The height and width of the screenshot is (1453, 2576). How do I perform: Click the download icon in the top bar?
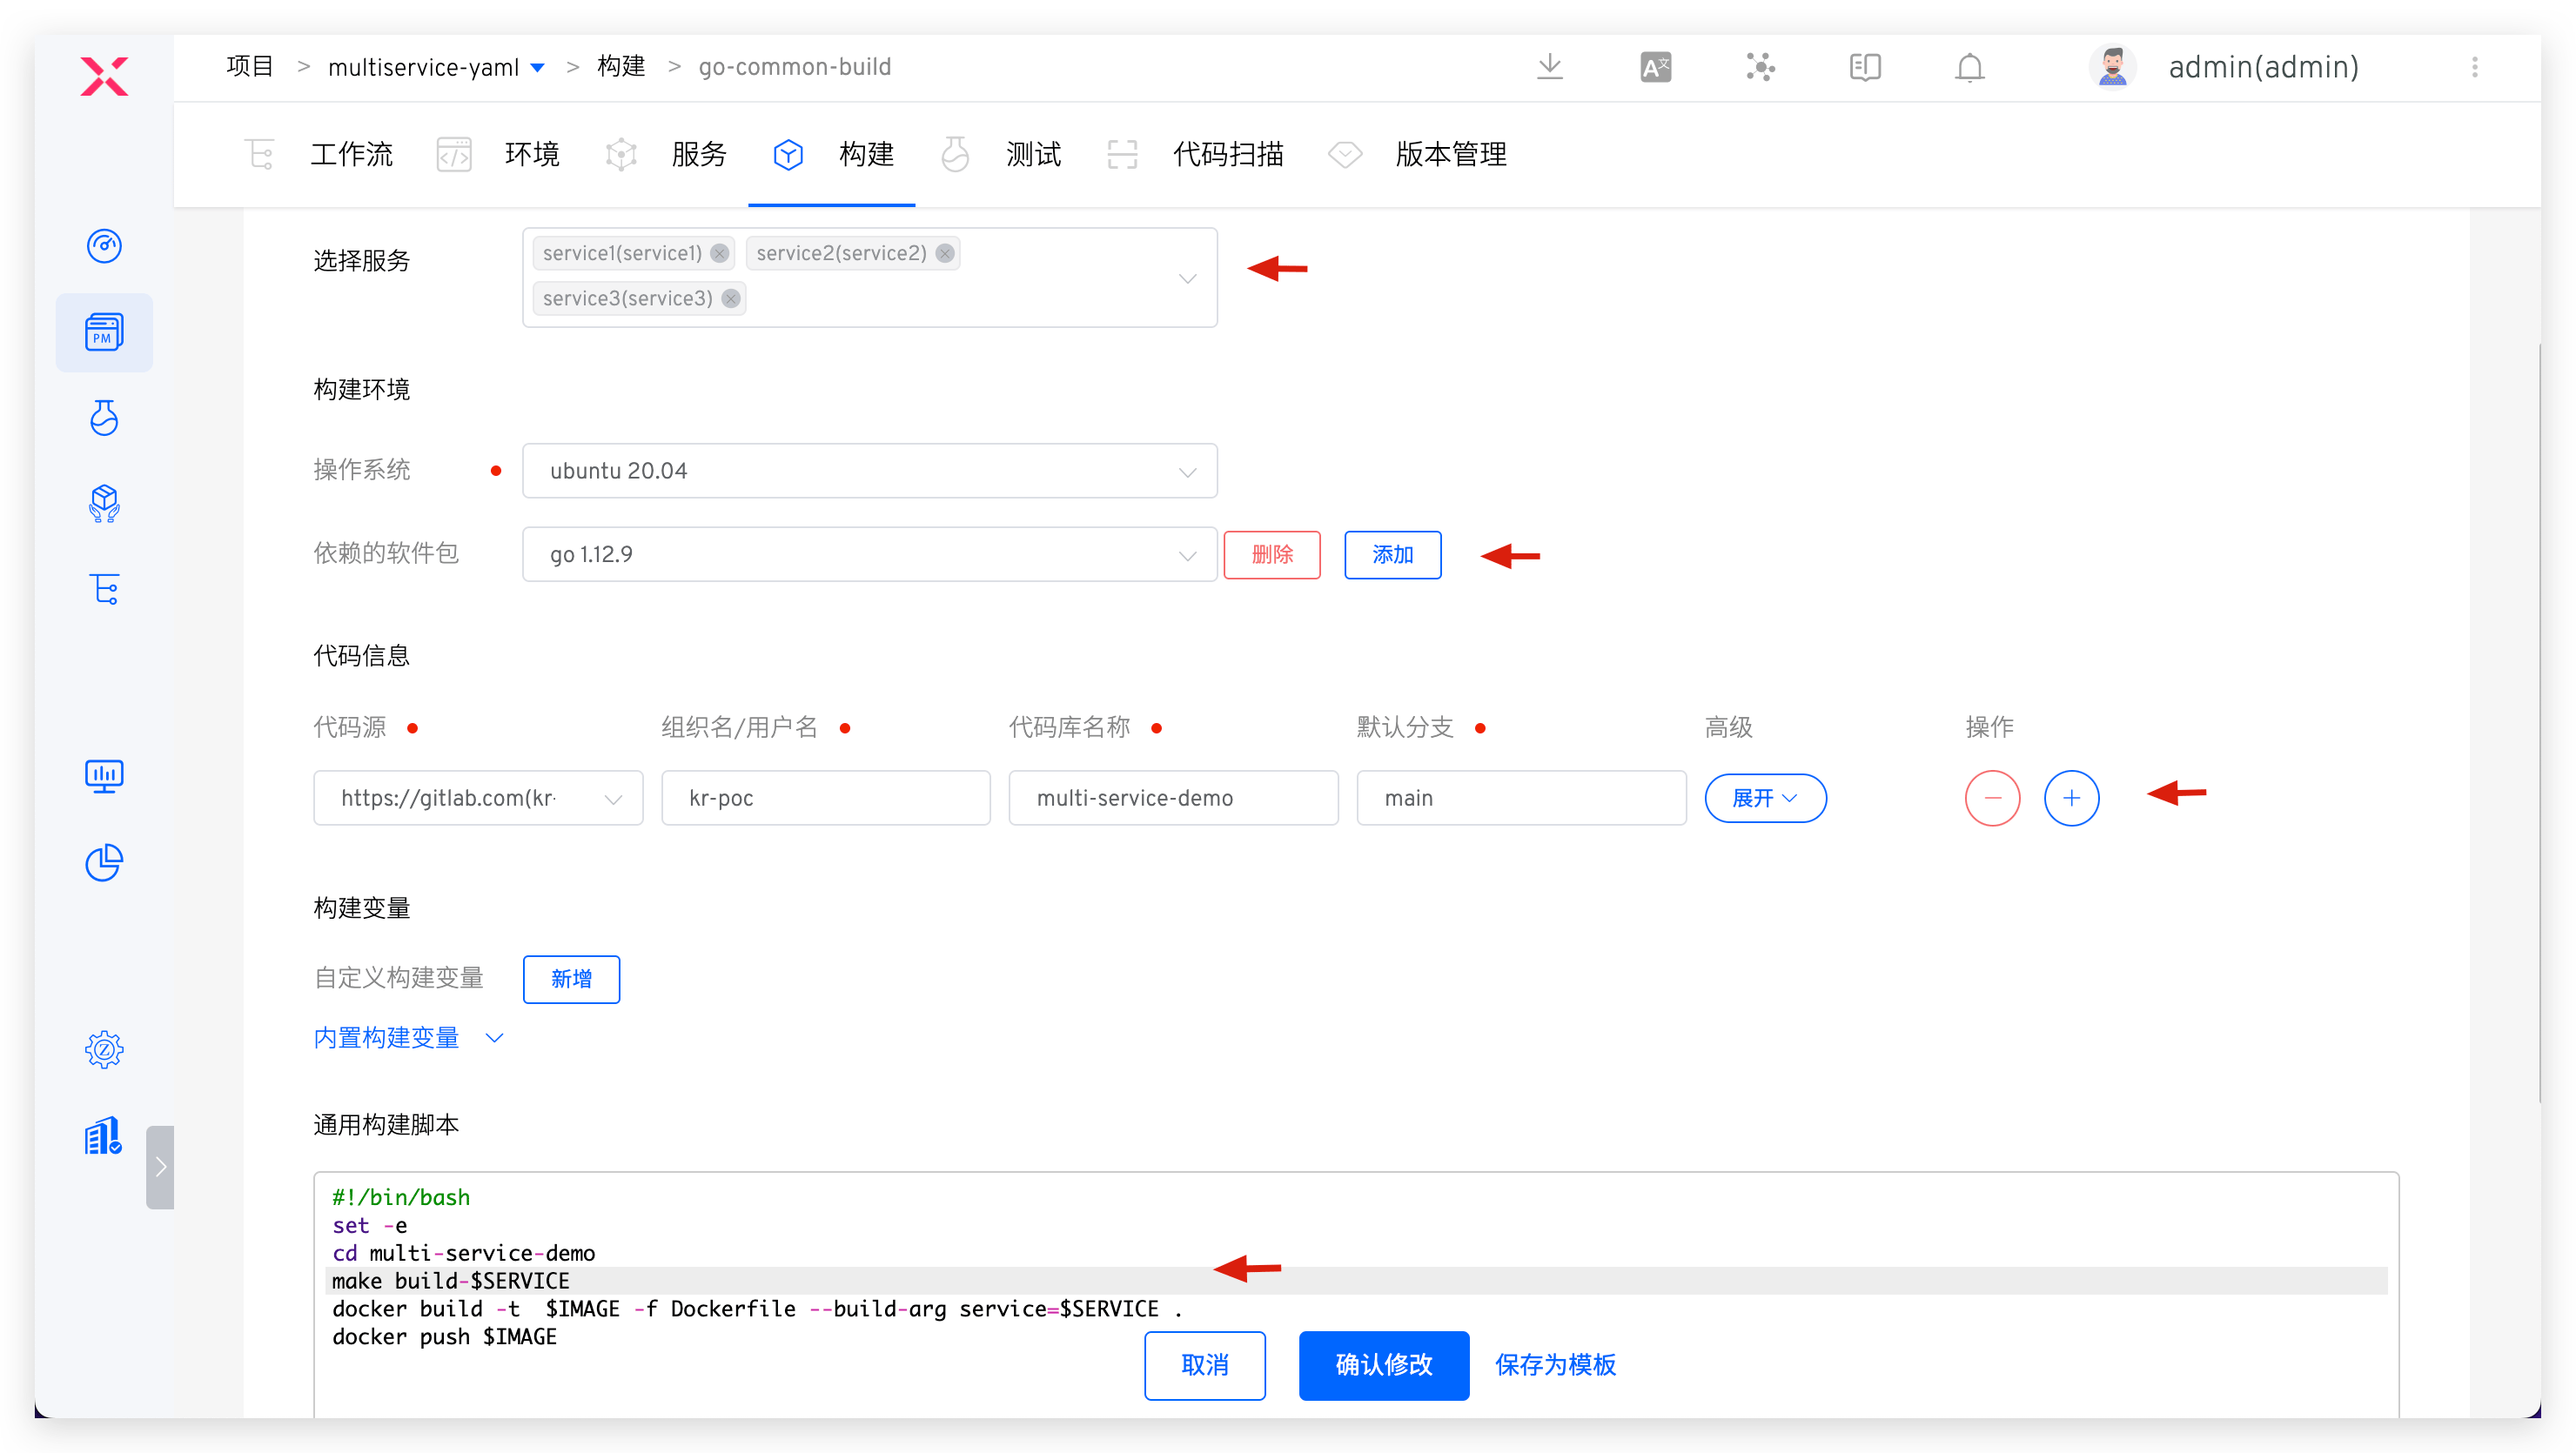point(1550,66)
